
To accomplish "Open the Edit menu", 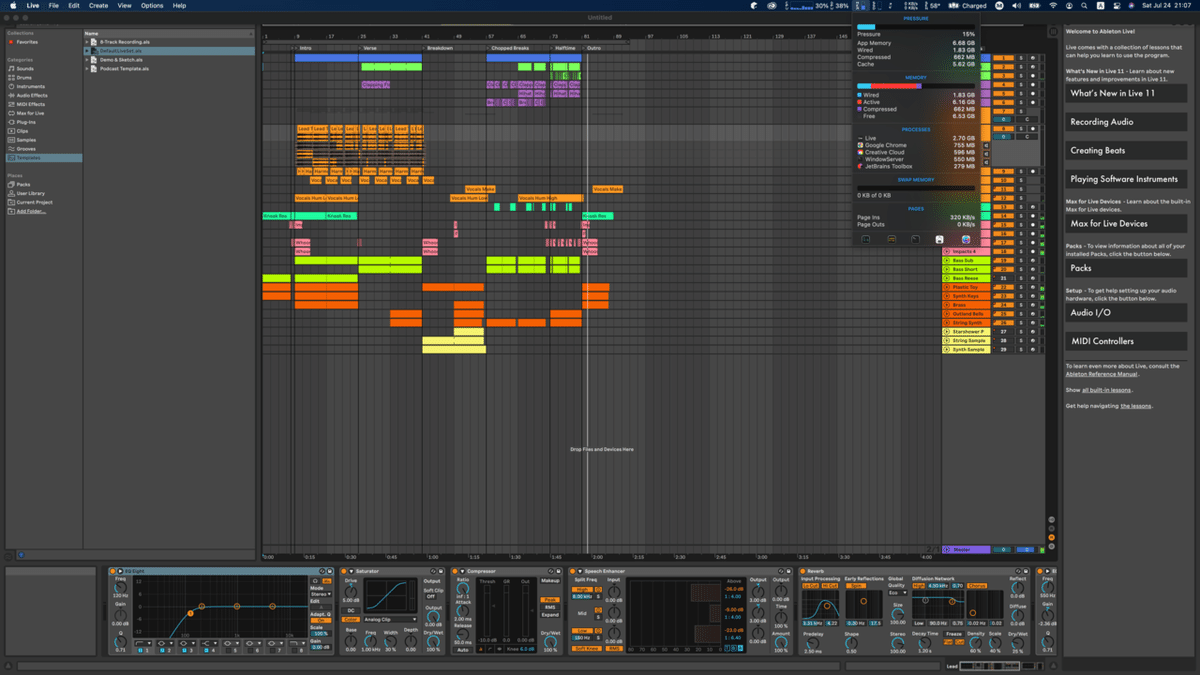I will 74,5.
